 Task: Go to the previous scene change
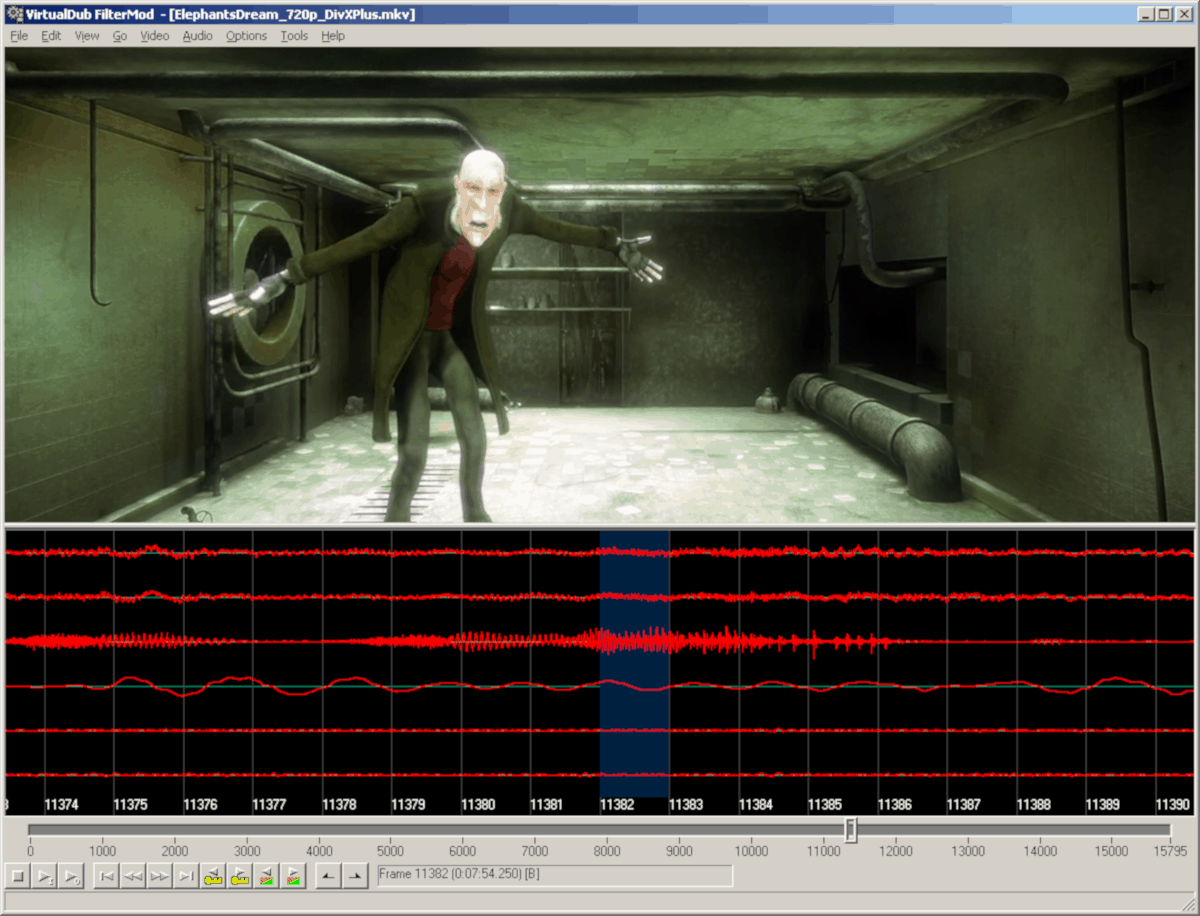(266, 876)
